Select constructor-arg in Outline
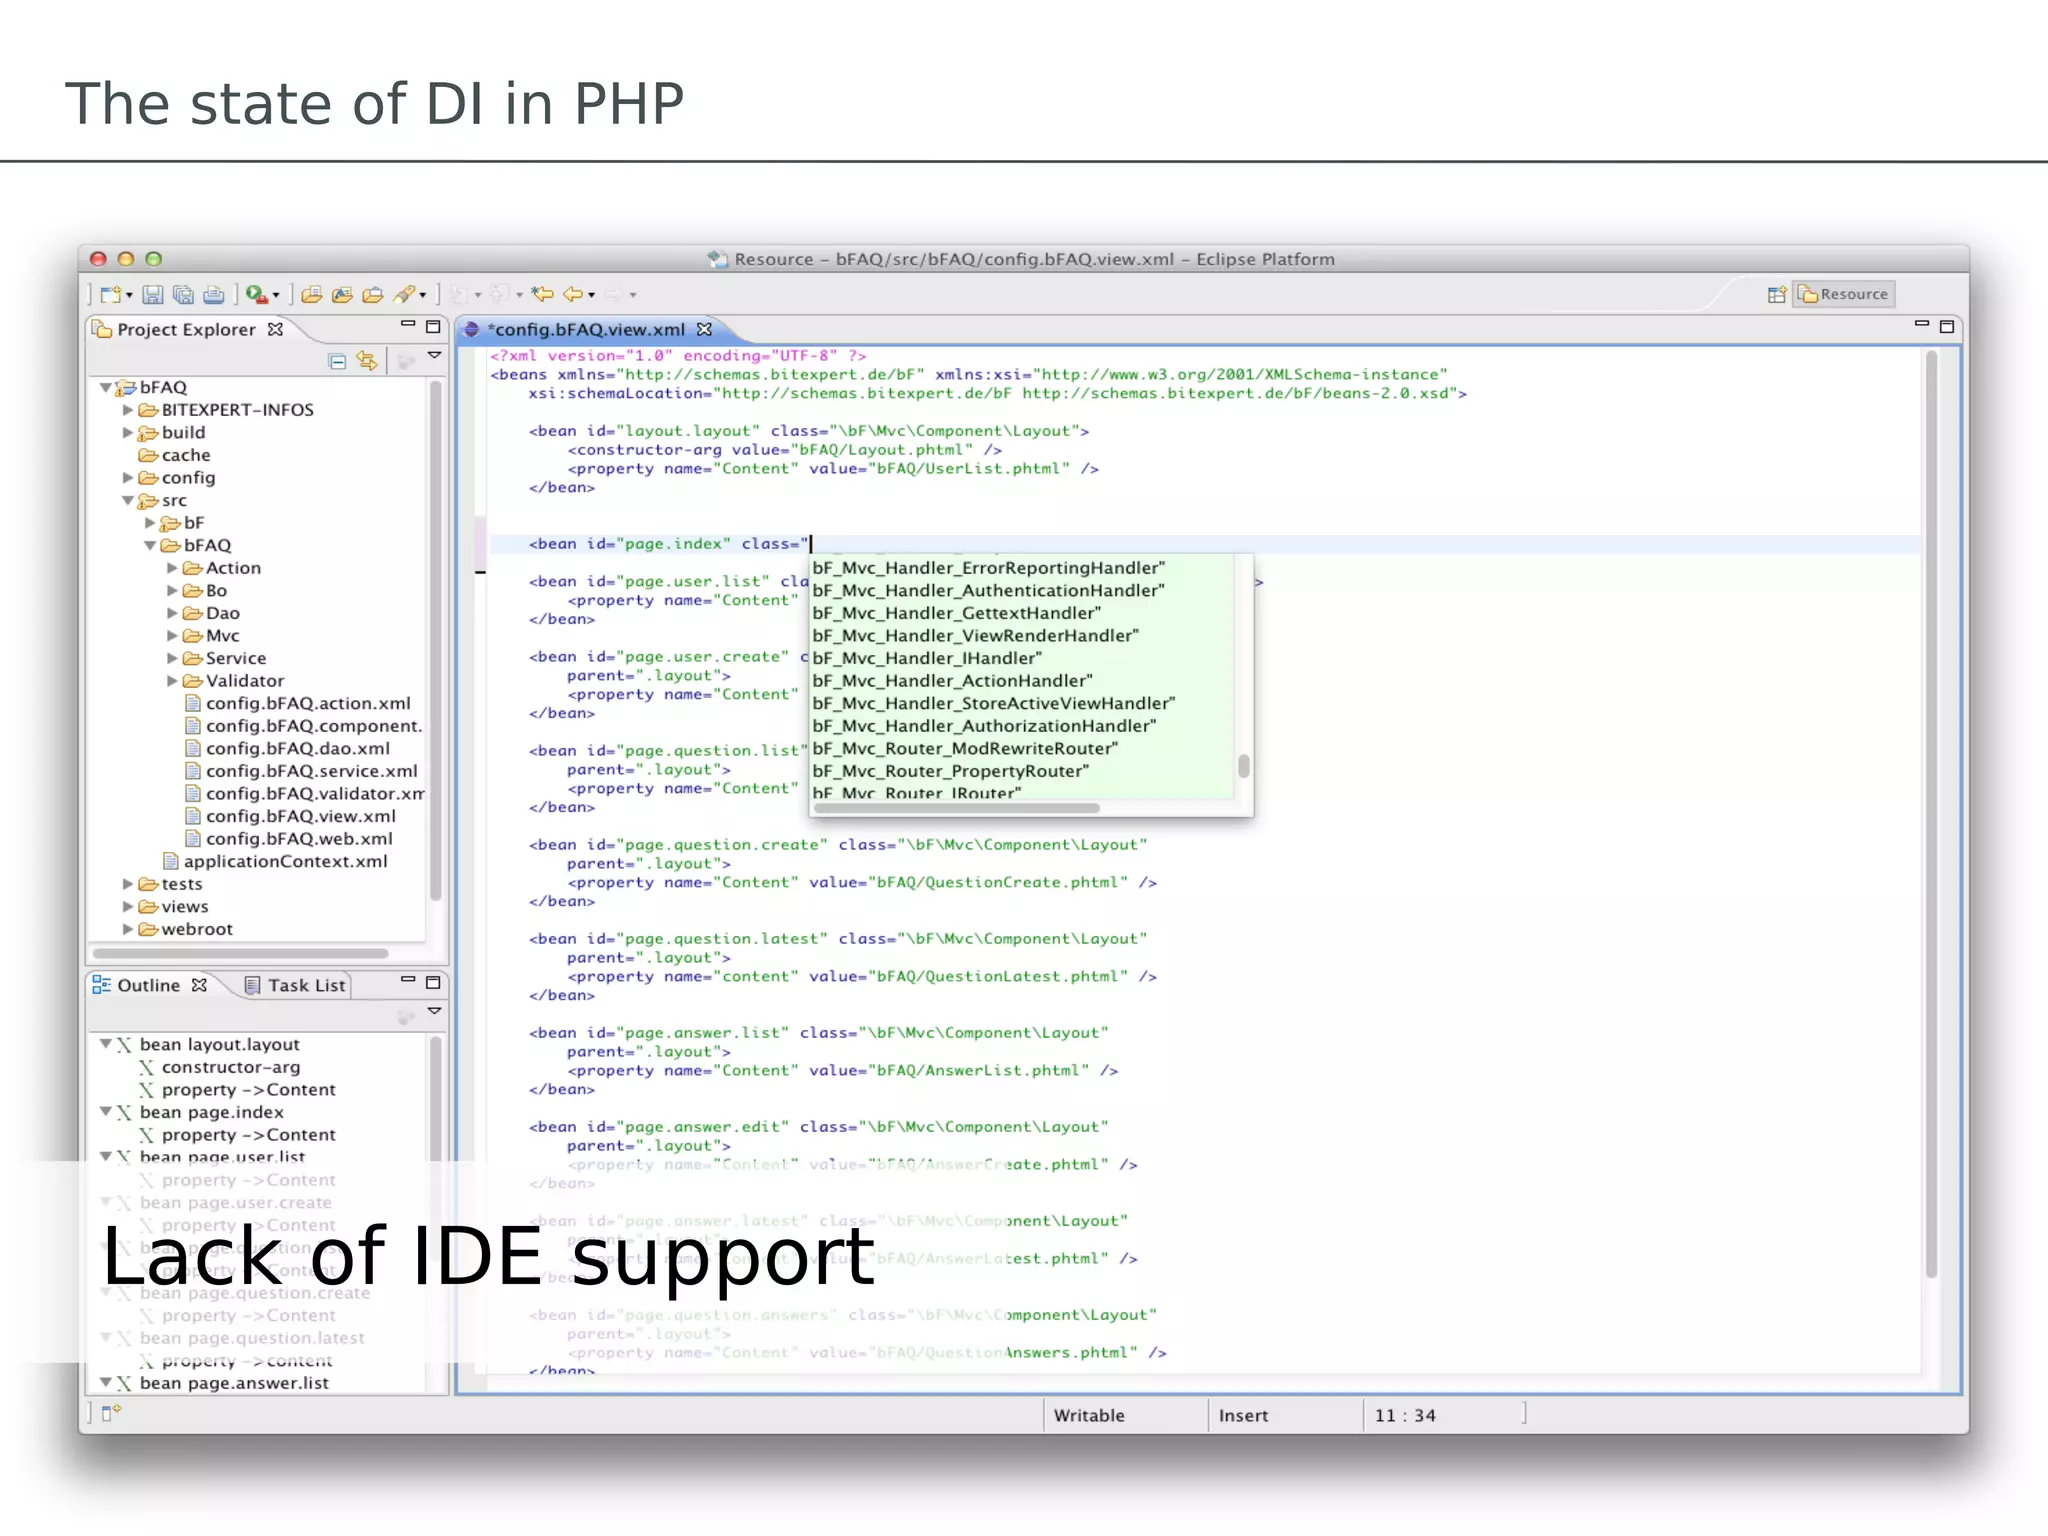The image size is (2048, 1536). coord(219,1067)
